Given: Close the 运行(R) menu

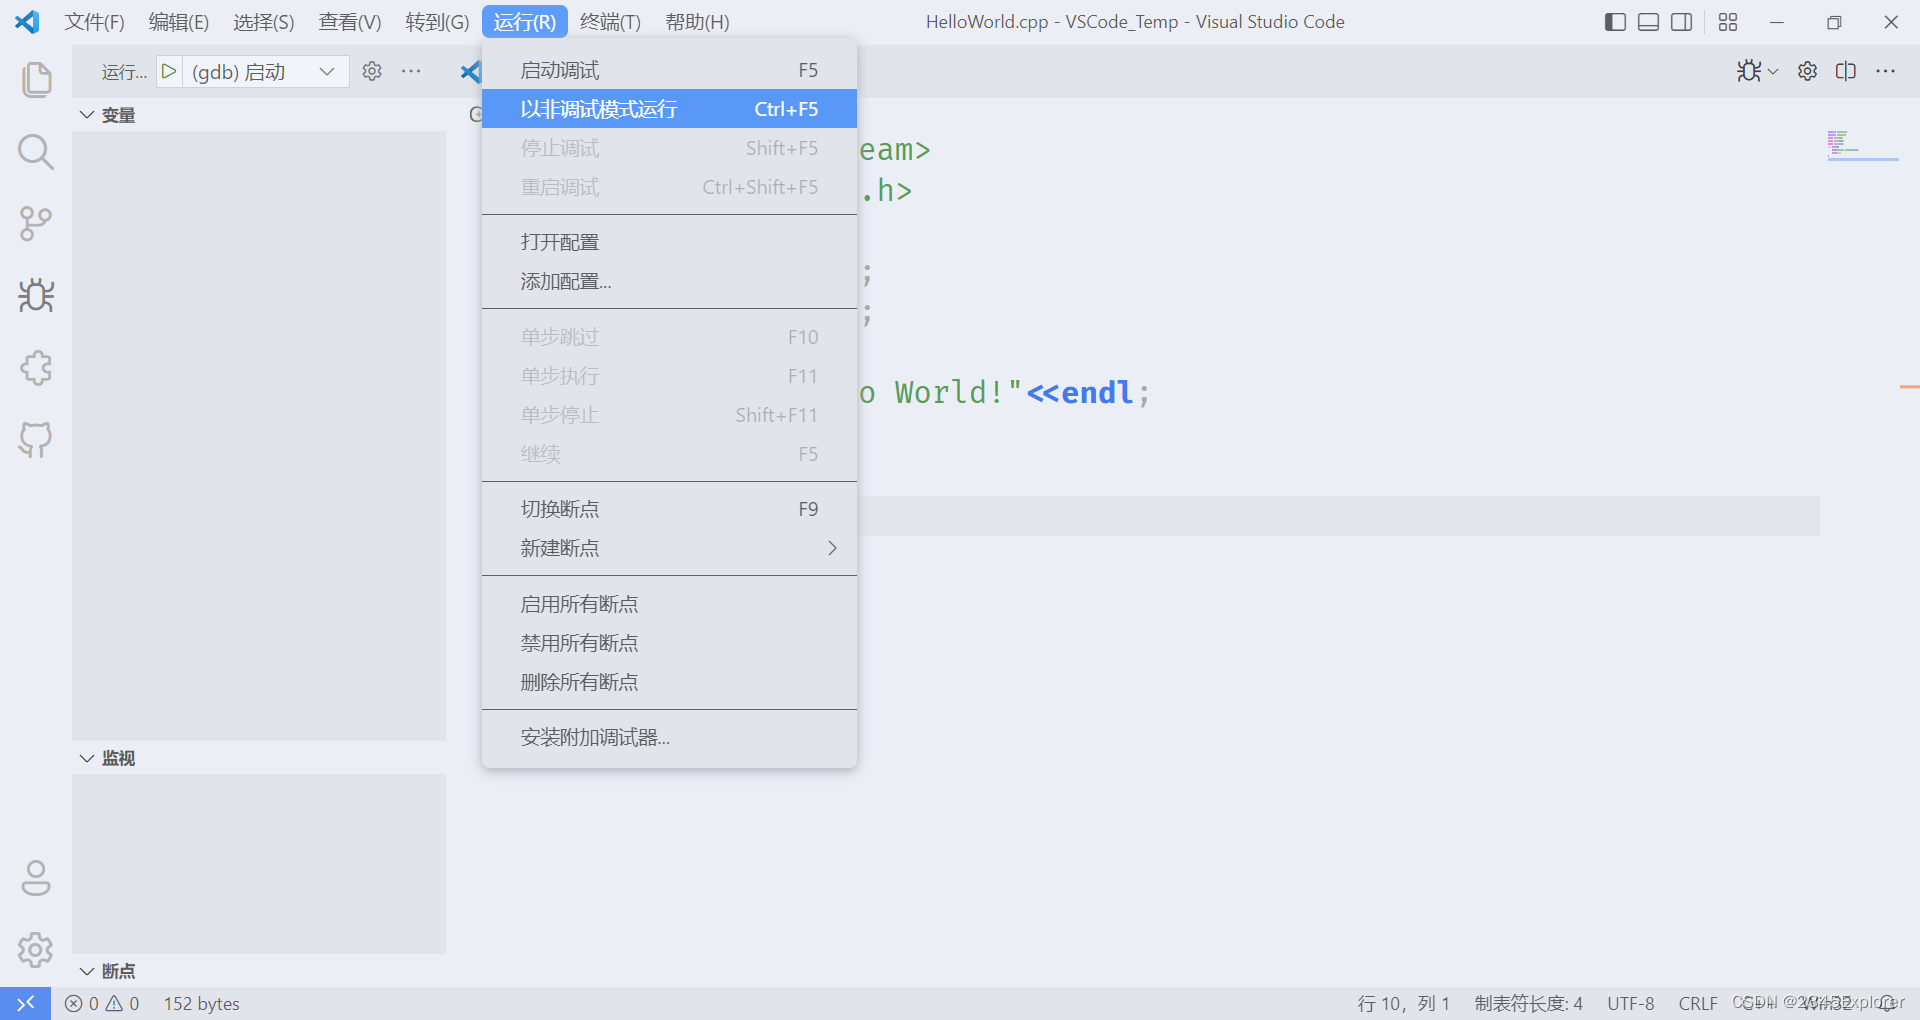Looking at the screenshot, I should point(525,22).
